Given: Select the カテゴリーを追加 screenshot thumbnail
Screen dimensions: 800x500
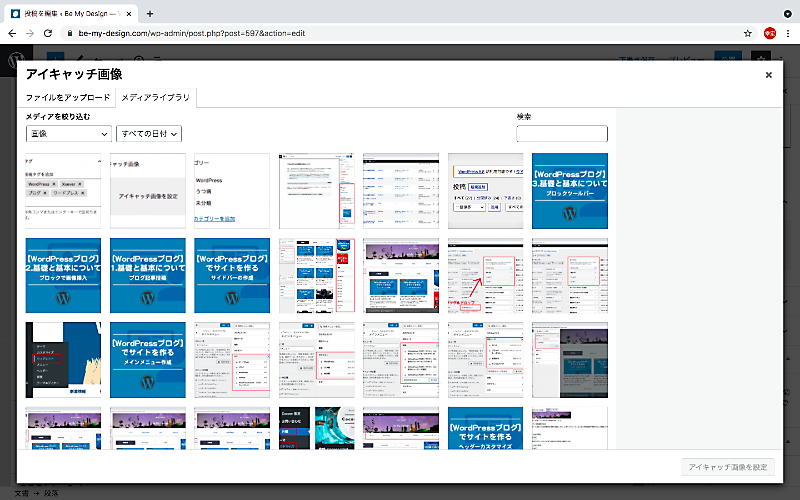Looking at the screenshot, I should [x=232, y=190].
